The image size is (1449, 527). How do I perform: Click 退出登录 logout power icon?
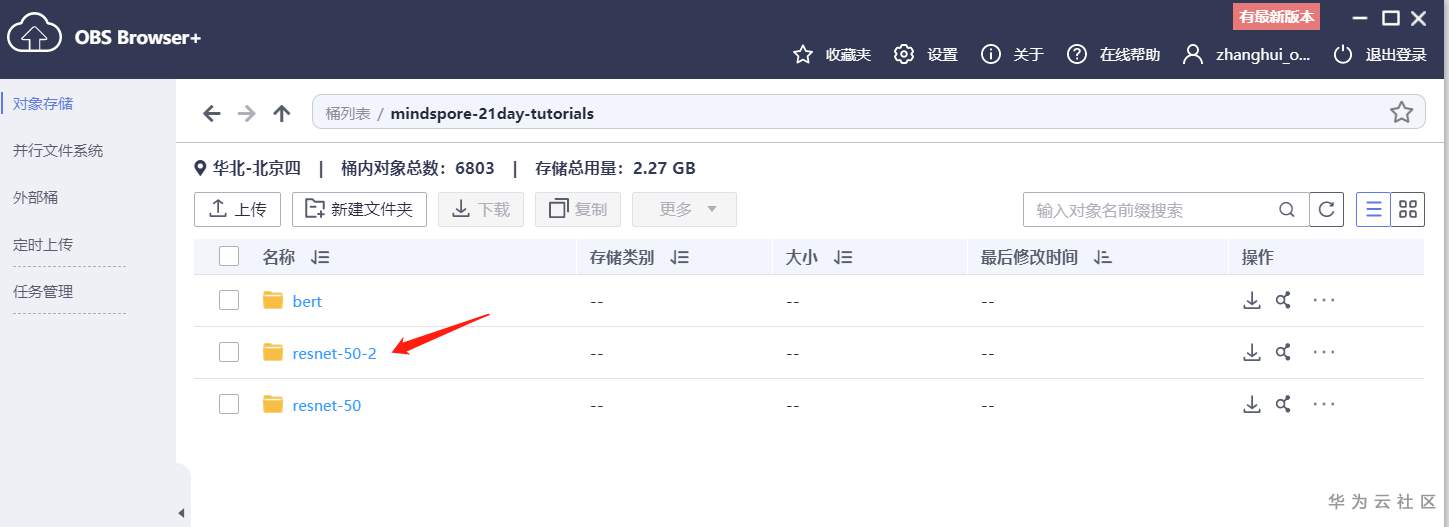click(1343, 54)
